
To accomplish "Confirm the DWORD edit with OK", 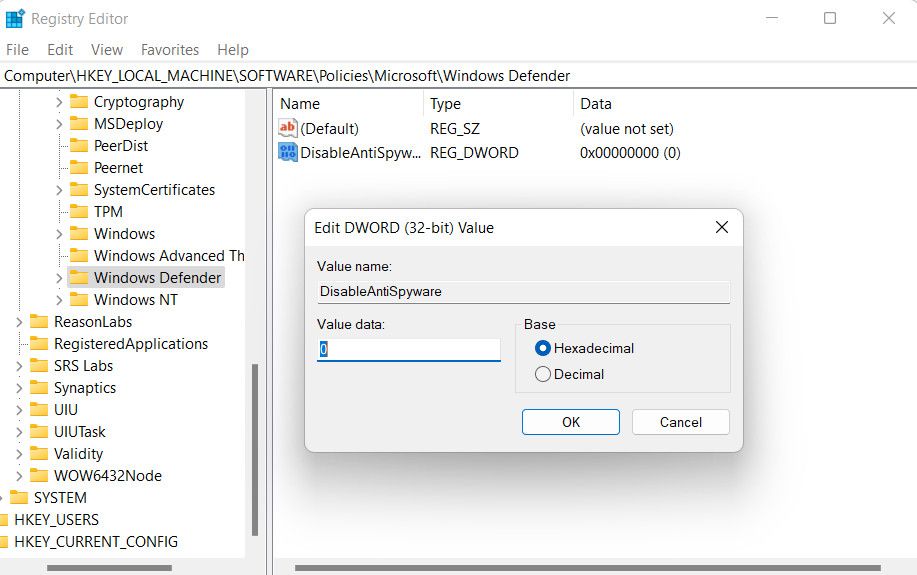I will pyautogui.click(x=571, y=422).
